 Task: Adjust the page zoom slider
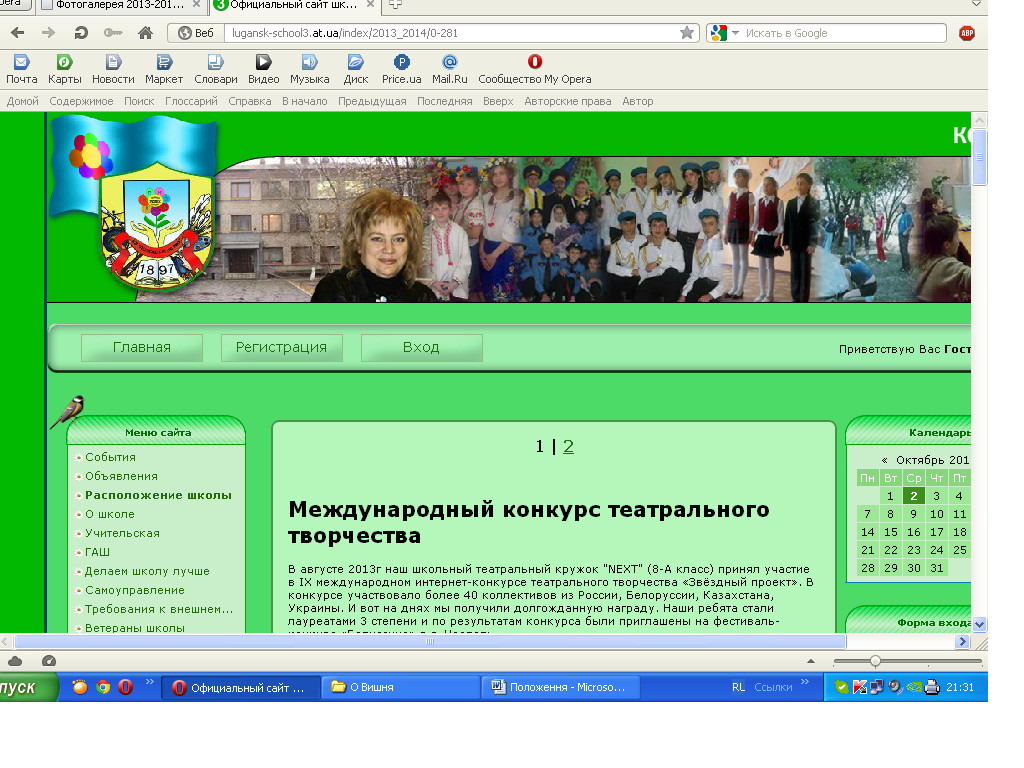click(875, 658)
